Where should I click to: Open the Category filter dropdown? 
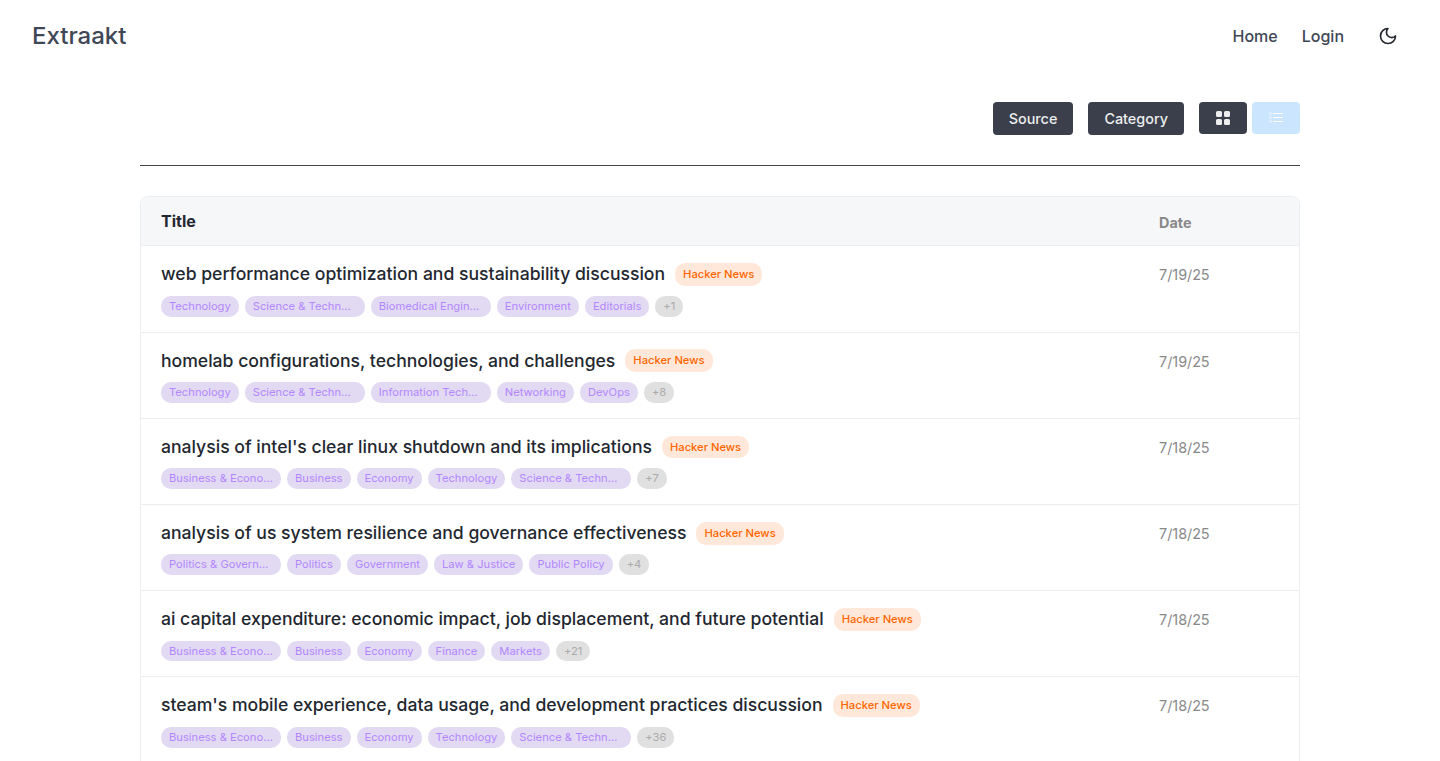1136,118
